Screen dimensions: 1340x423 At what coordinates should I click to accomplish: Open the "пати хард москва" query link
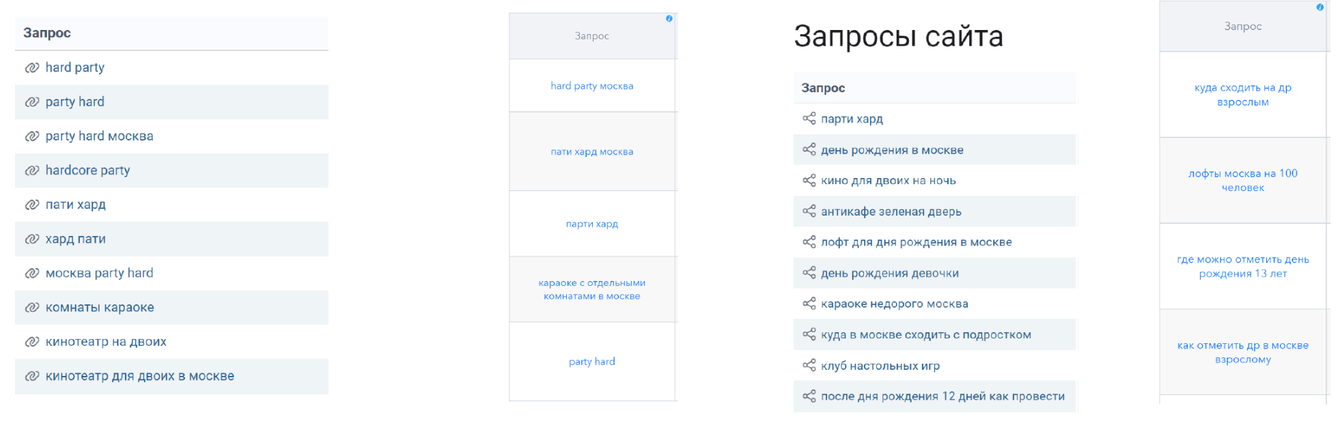[x=592, y=152]
